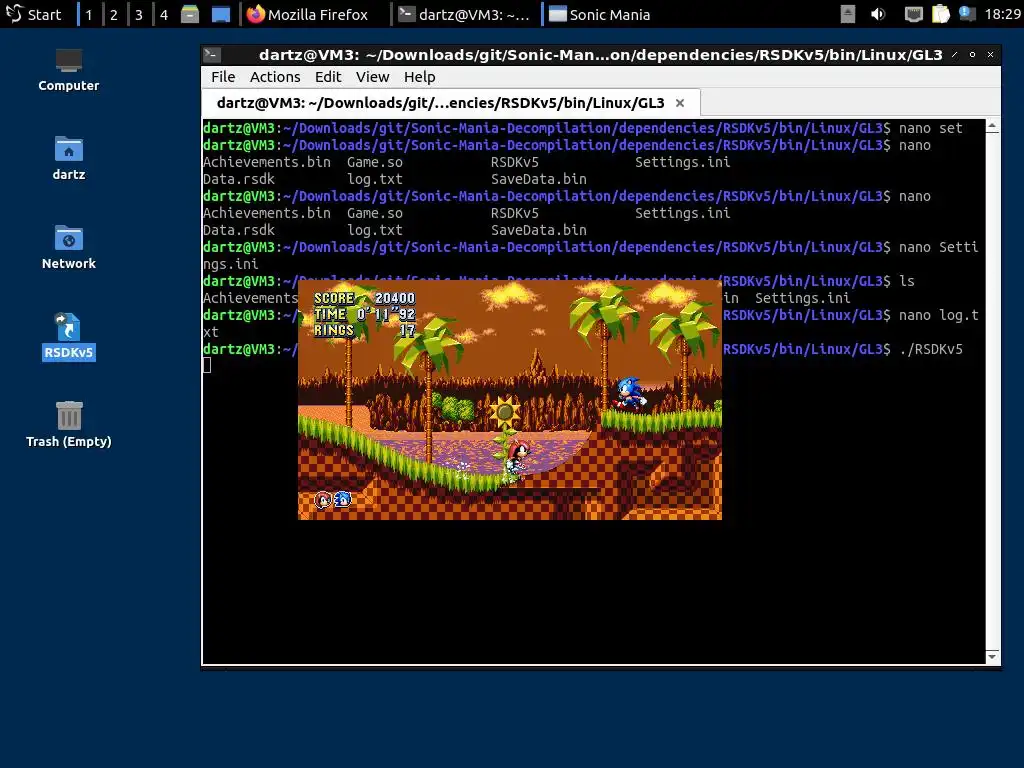Open the terminal File menu
The image size is (1024, 768).
pos(223,77)
